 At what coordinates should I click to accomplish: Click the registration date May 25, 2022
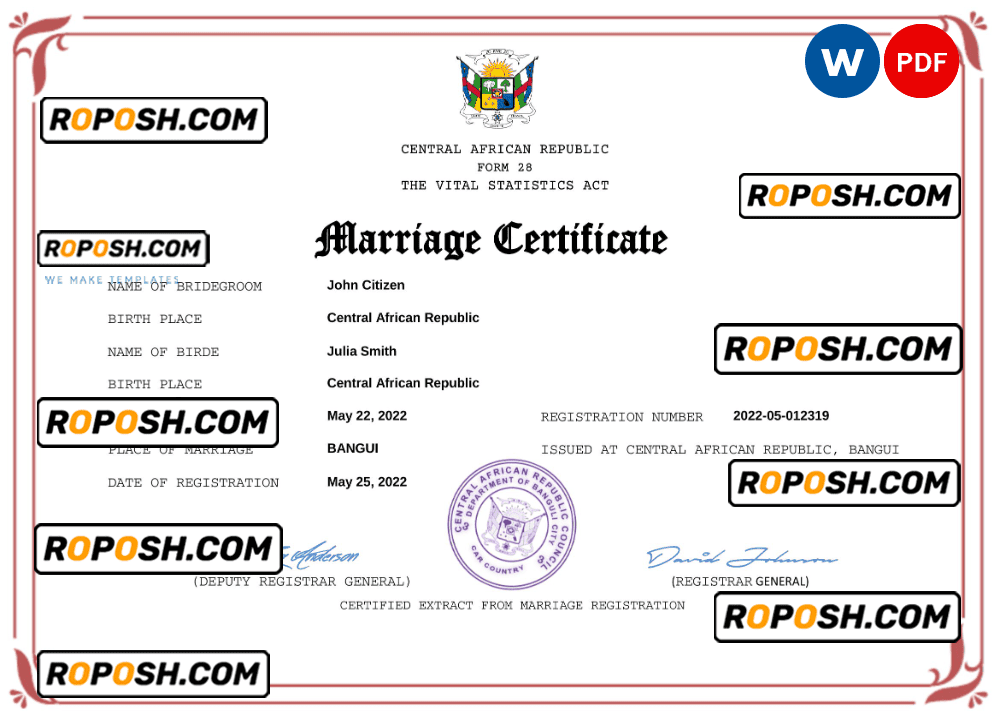[x=367, y=482]
